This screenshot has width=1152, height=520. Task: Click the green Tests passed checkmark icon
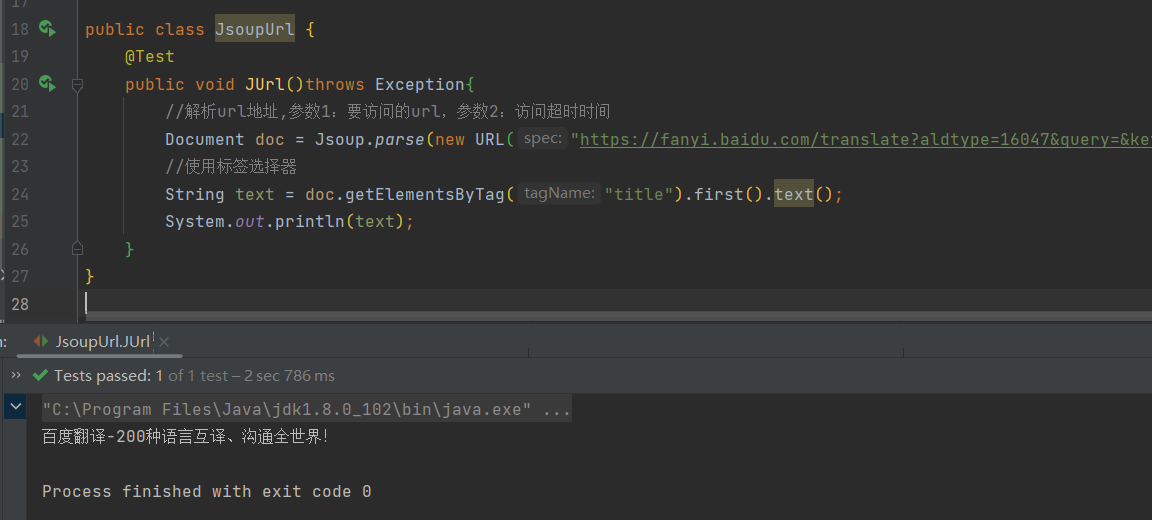pos(40,375)
